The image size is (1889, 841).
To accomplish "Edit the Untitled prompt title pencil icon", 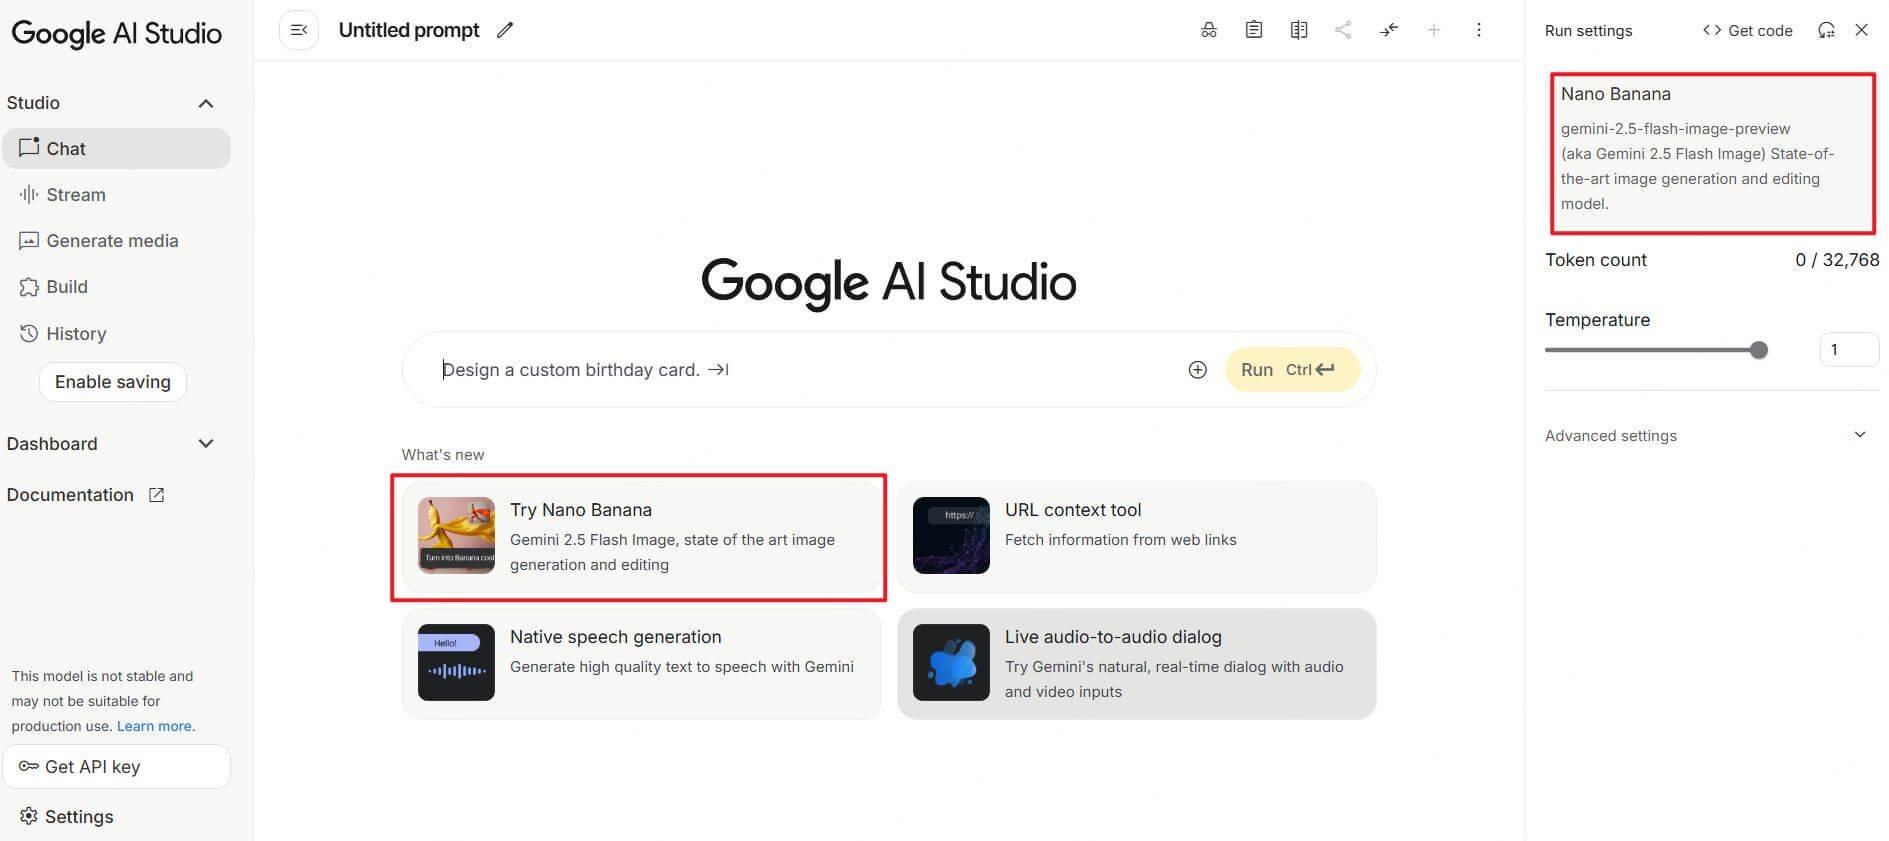I will click(x=505, y=30).
